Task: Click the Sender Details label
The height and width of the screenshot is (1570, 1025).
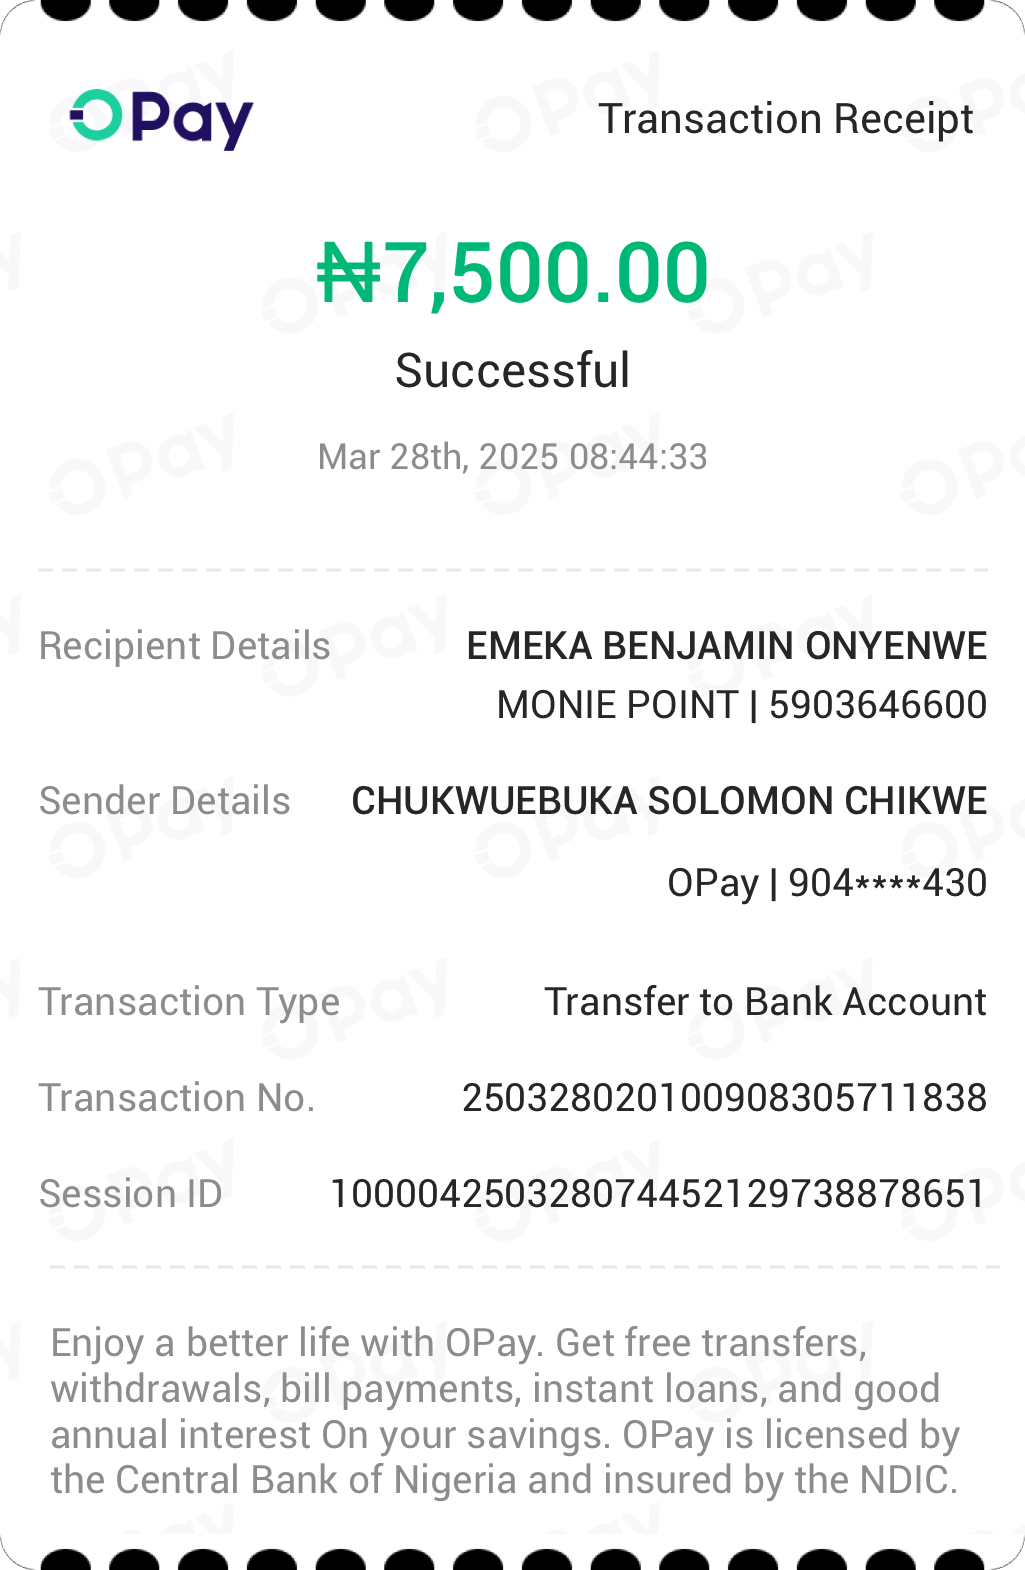Action: pos(164,801)
